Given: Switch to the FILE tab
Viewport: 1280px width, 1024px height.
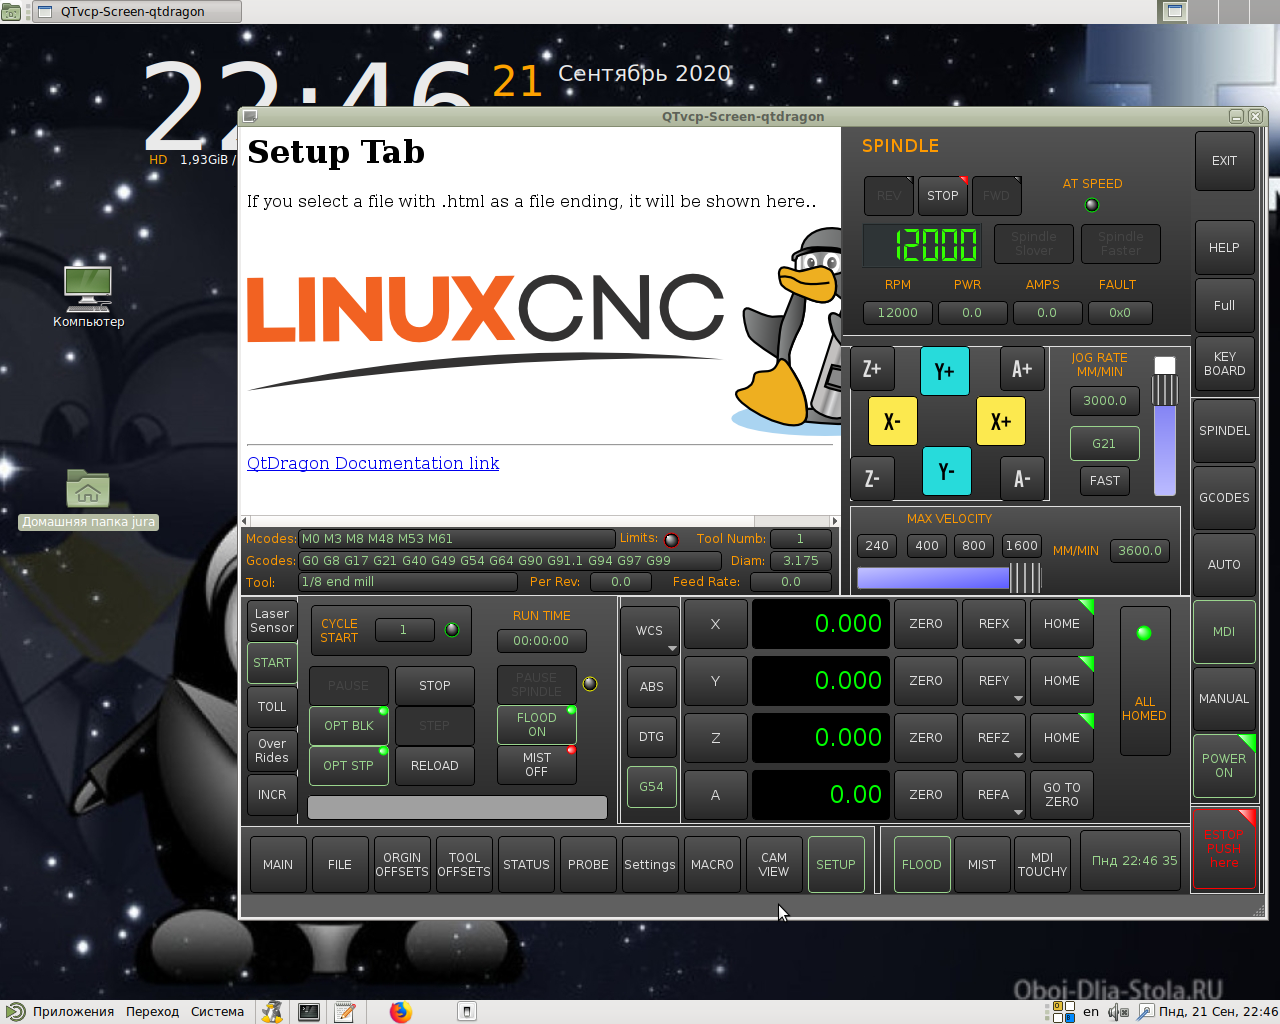Looking at the screenshot, I should pyautogui.click(x=340, y=865).
